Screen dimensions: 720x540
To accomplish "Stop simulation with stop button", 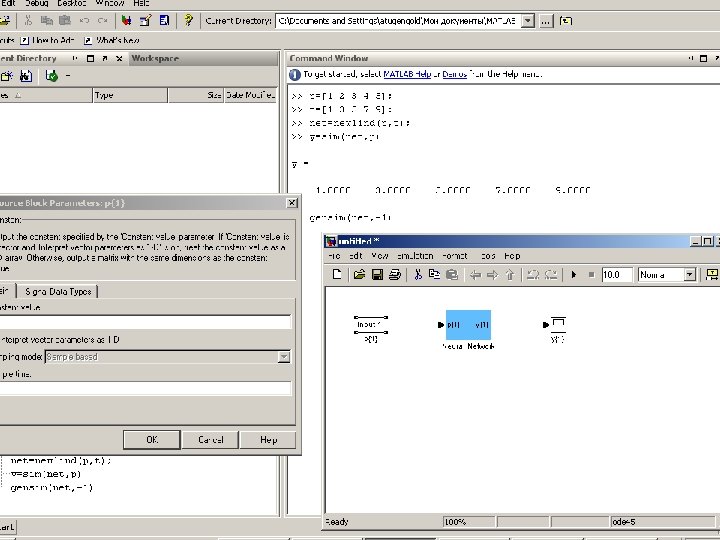I will (591, 275).
